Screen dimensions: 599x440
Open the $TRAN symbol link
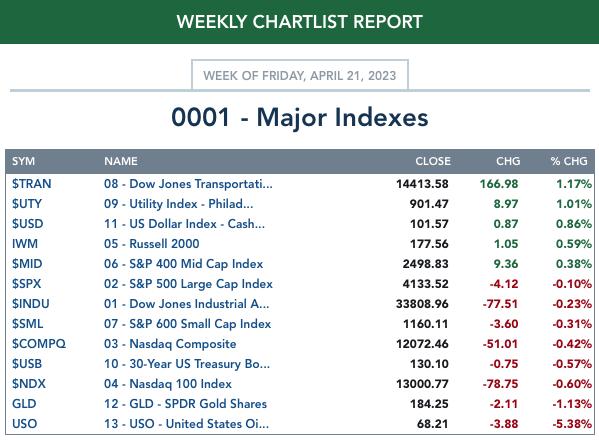tap(31, 184)
